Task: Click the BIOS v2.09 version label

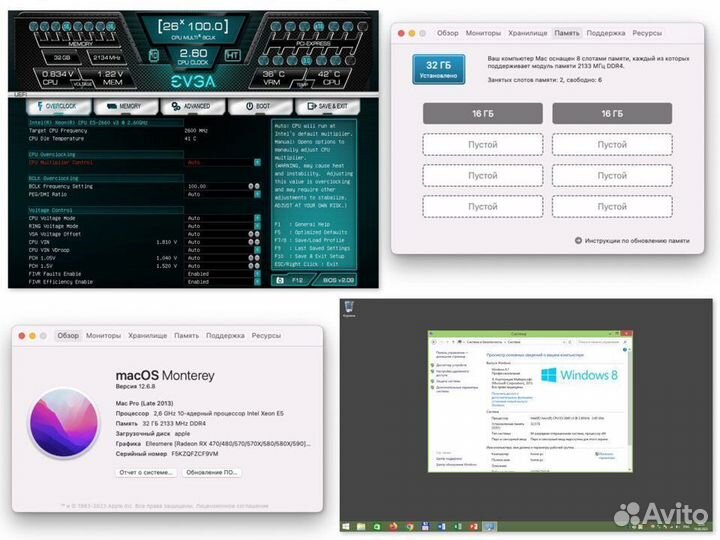Action: coord(338,280)
